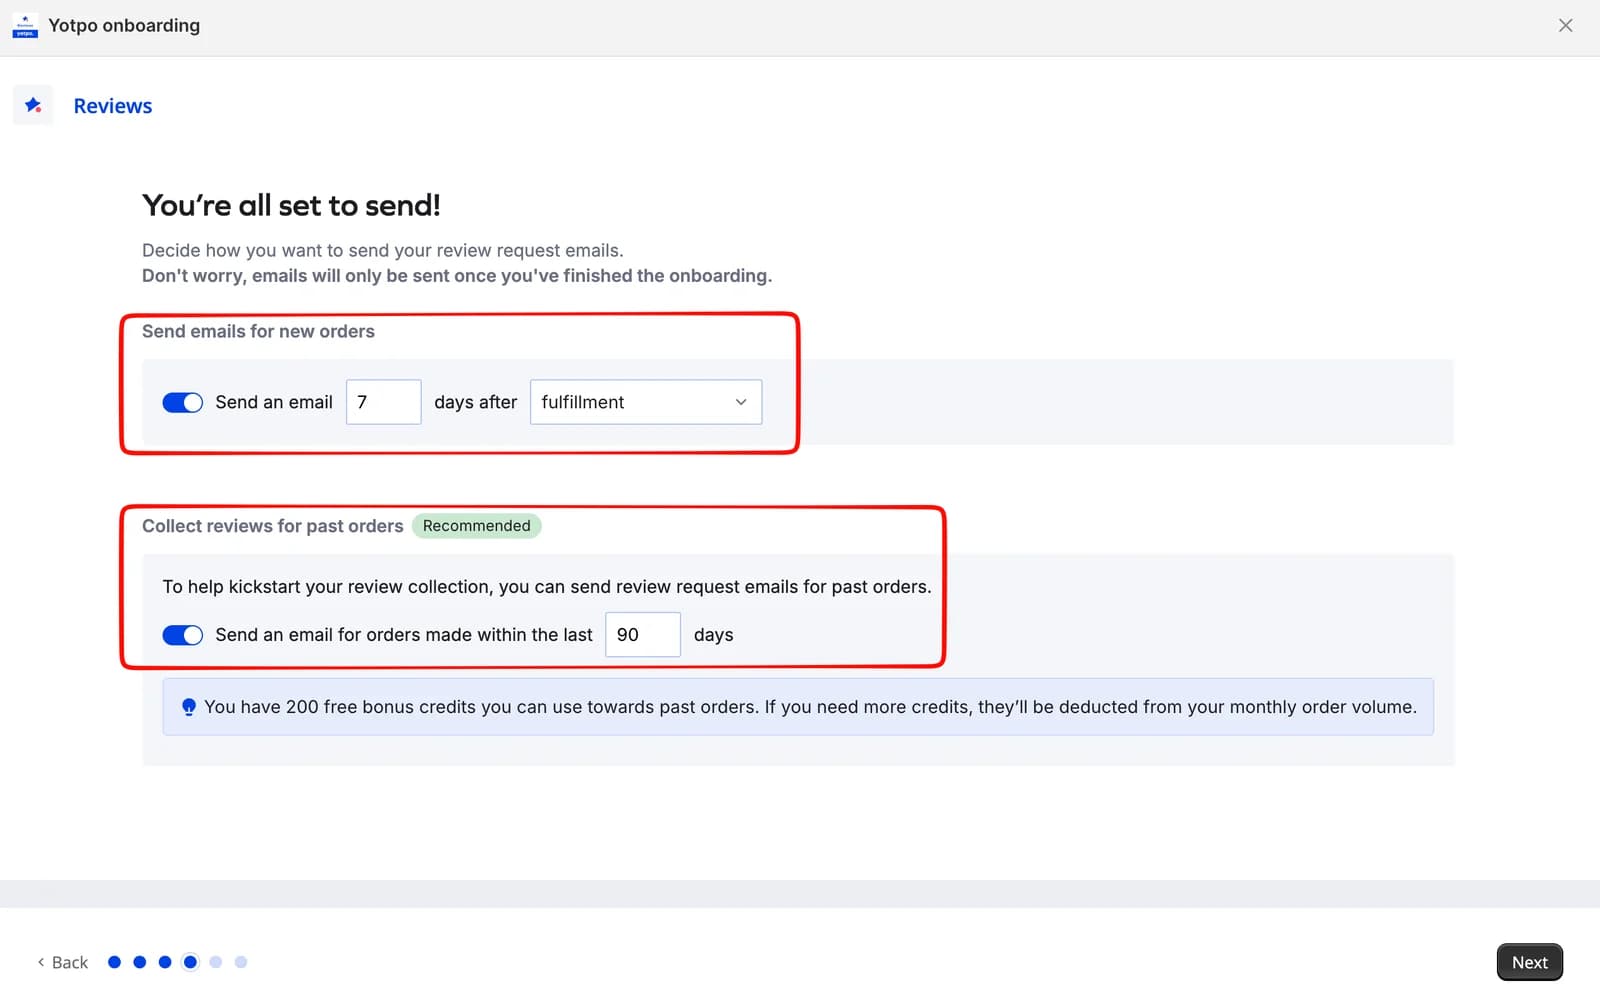Select the current fourth progress dot
Screen dimensions: 1600x1000
(190, 962)
